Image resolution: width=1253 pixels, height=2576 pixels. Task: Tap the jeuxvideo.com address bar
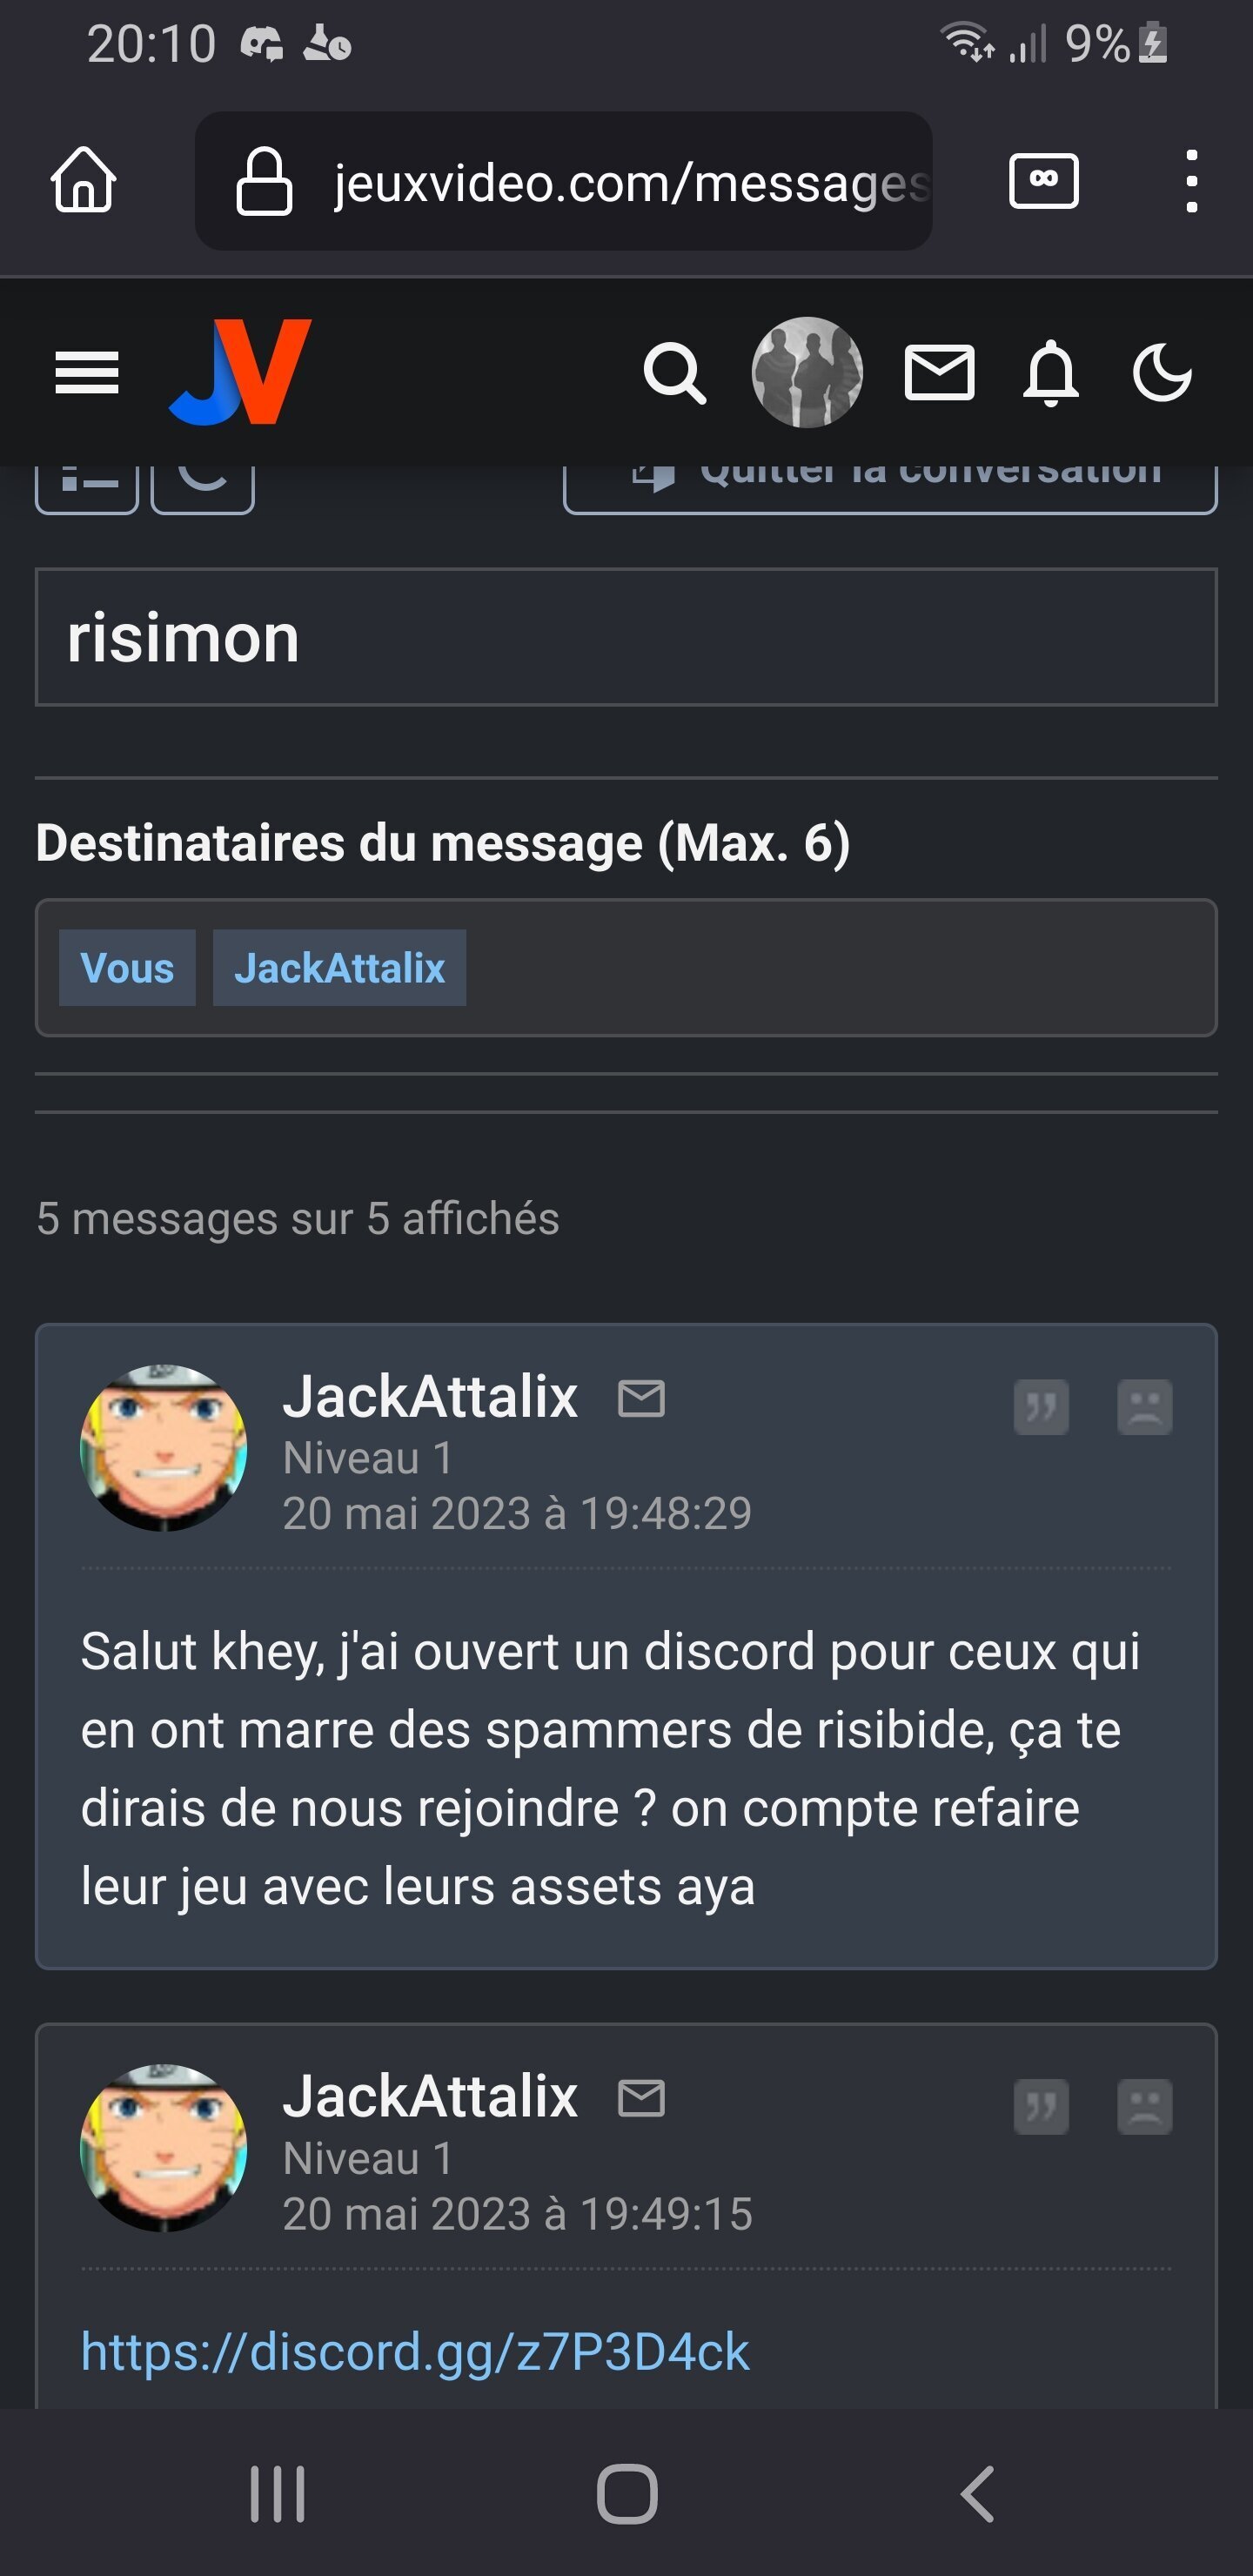pyautogui.click(x=564, y=181)
